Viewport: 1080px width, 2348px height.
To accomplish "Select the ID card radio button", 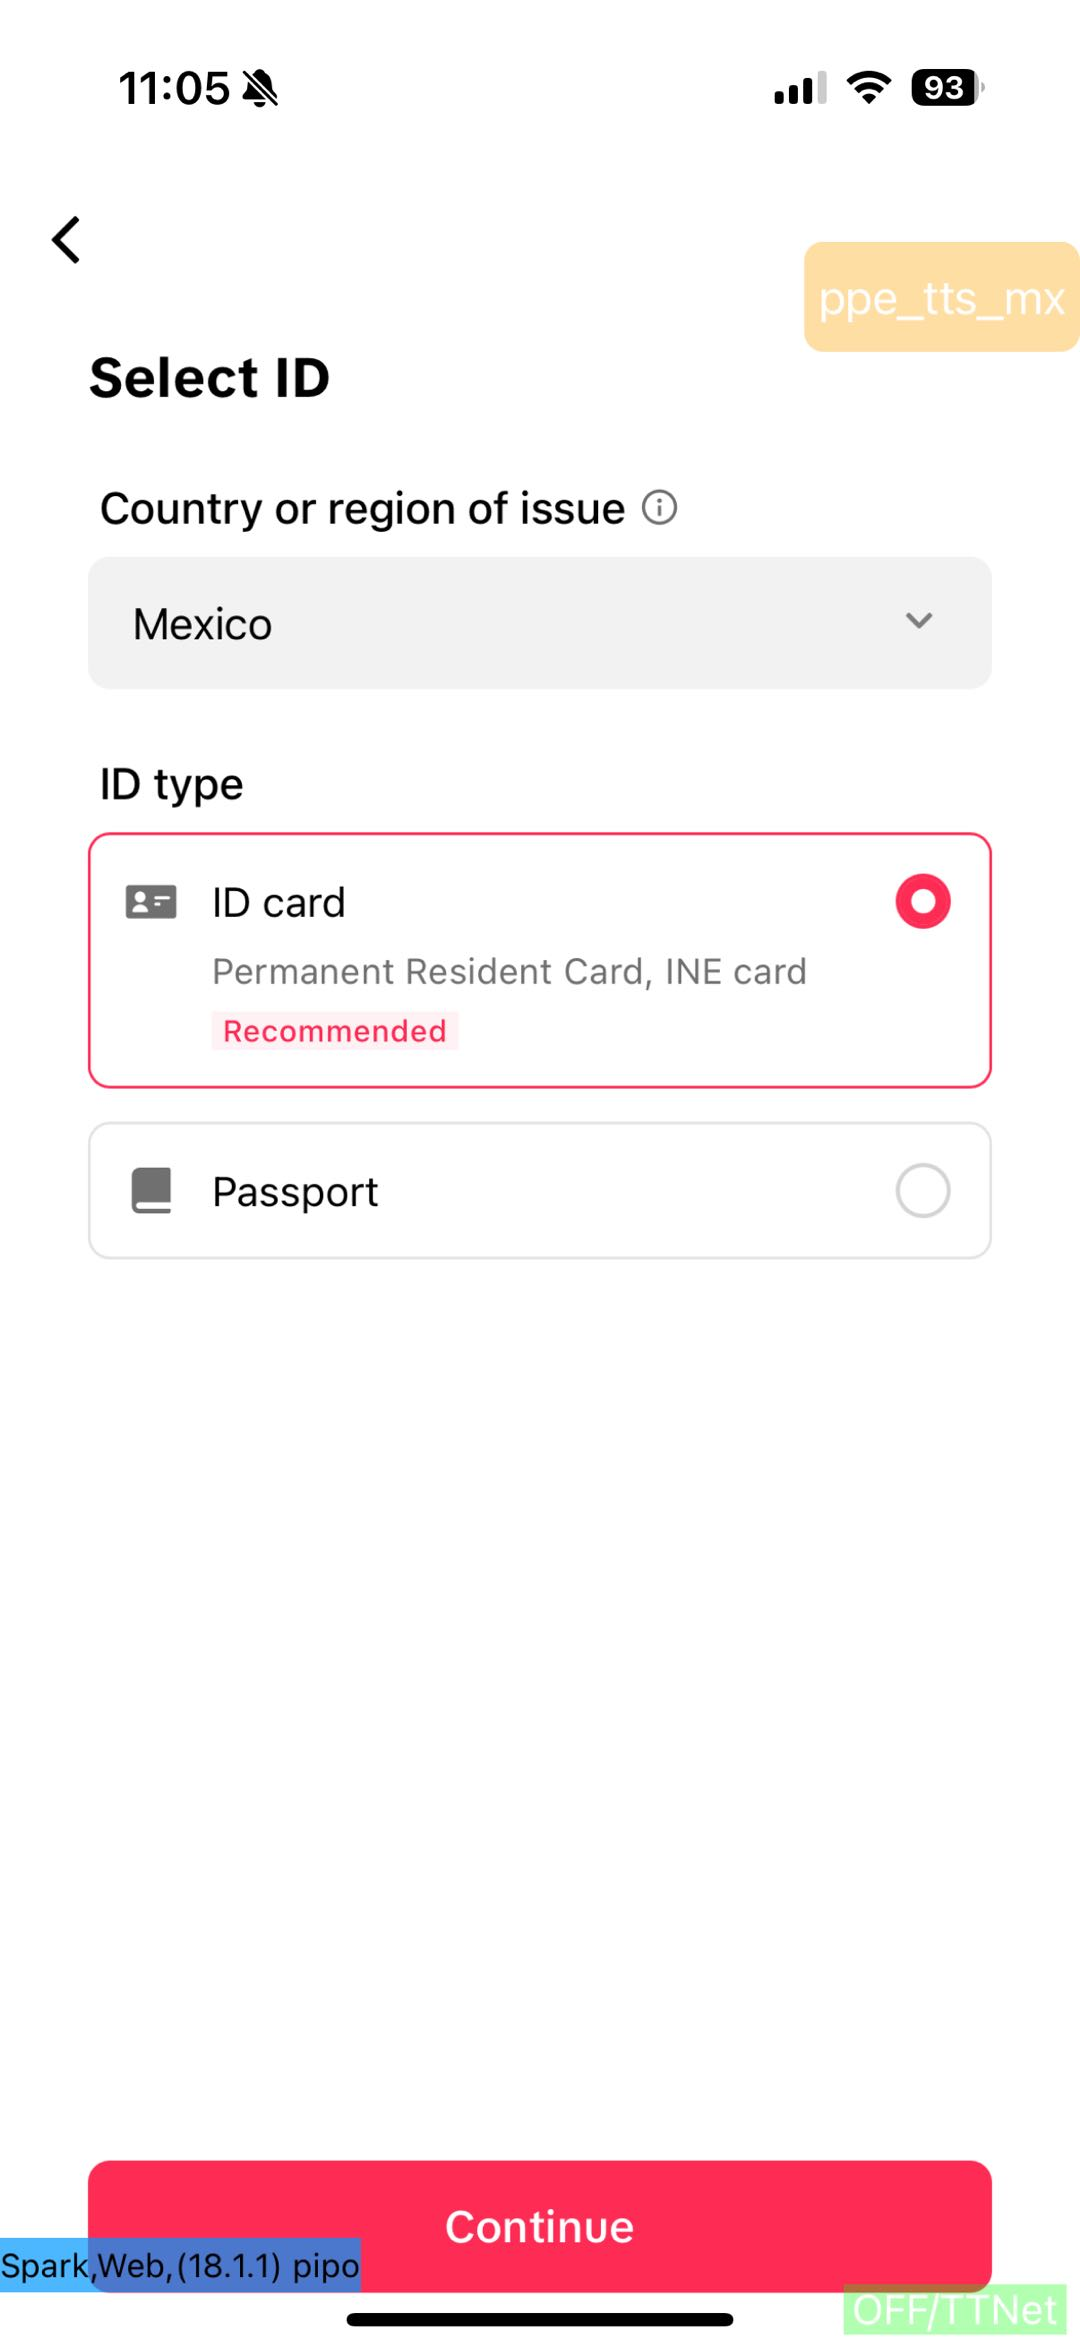I will click(922, 902).
